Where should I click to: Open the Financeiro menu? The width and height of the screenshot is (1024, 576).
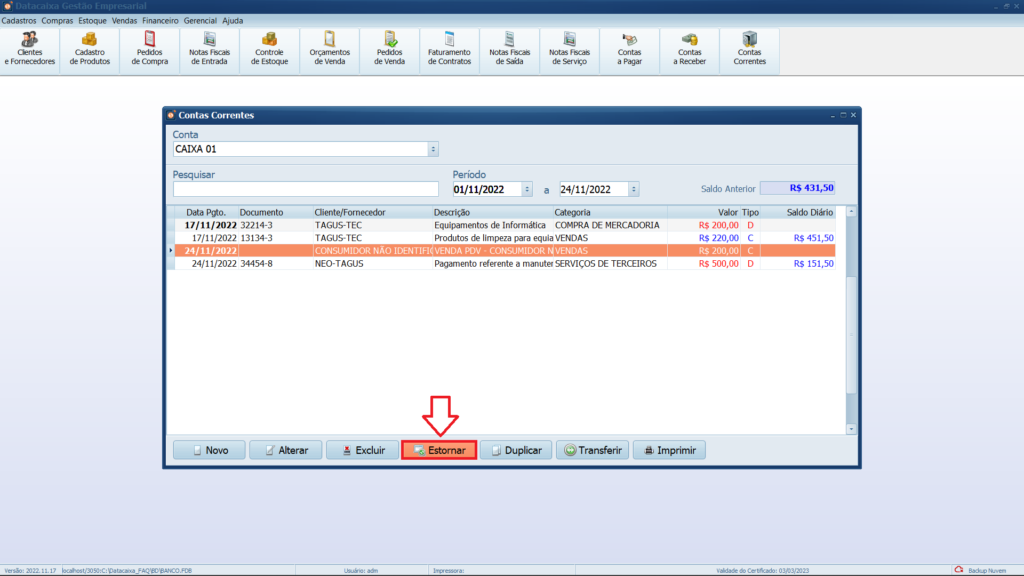160,20
